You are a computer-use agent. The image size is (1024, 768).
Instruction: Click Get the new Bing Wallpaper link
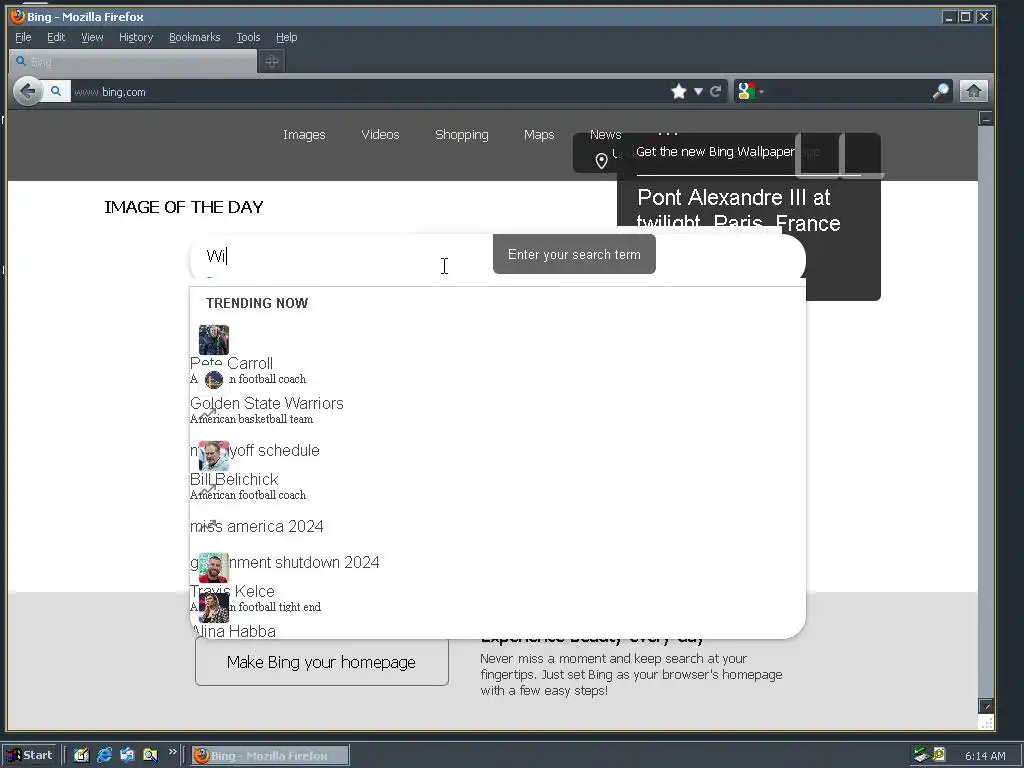[715, 152]
